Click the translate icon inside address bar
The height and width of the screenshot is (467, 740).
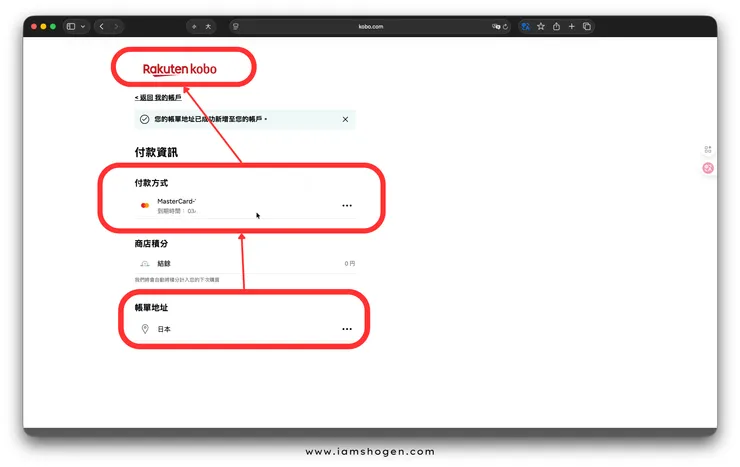coord(496,26)
